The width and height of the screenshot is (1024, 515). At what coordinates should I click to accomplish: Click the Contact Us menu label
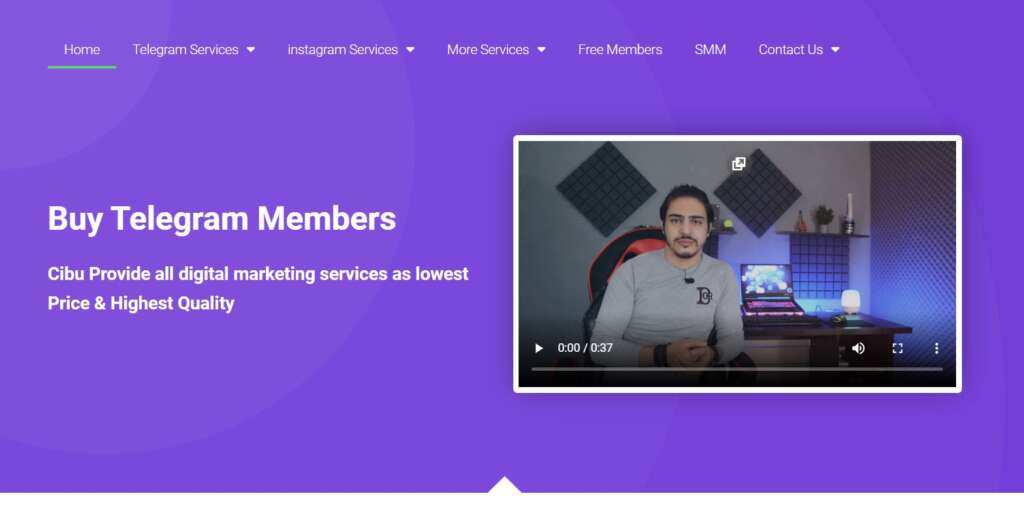(x=790, y=50)
